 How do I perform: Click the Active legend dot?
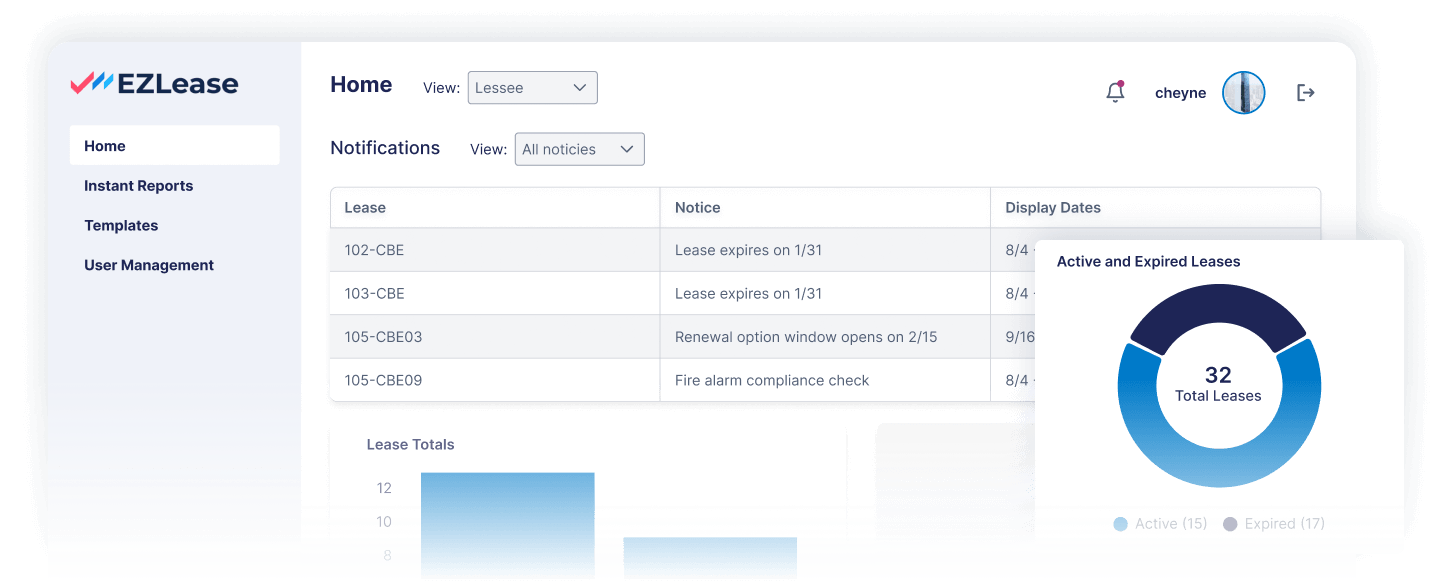(1120, 524)
